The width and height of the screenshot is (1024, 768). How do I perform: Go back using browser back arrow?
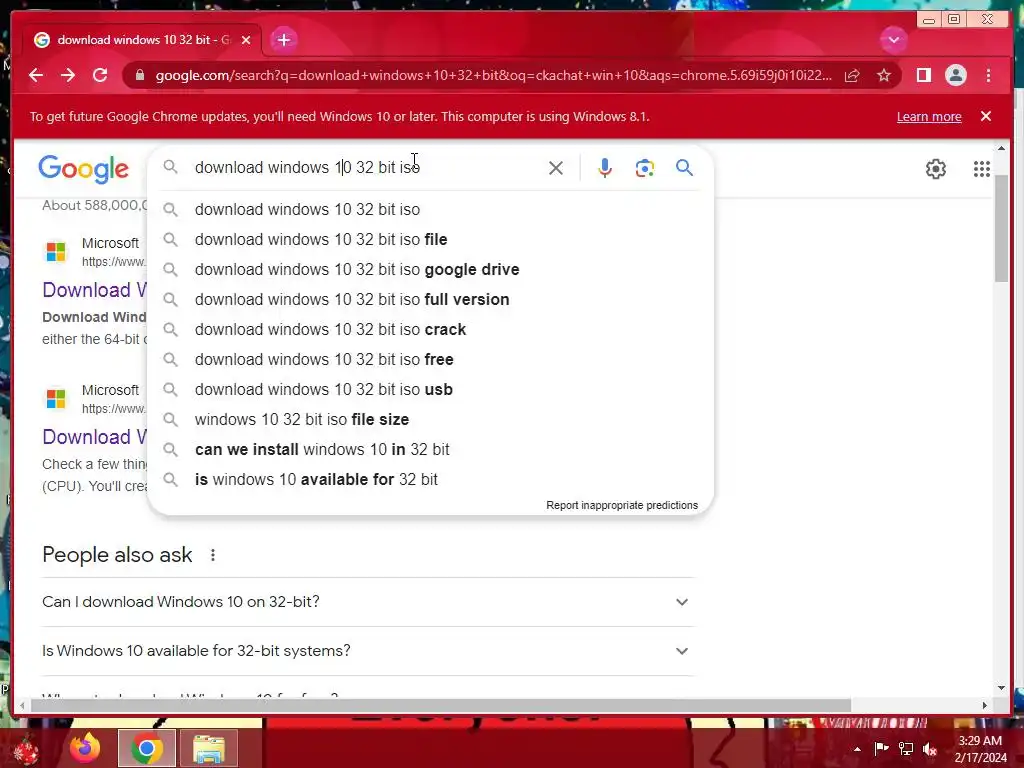point(36,75)
